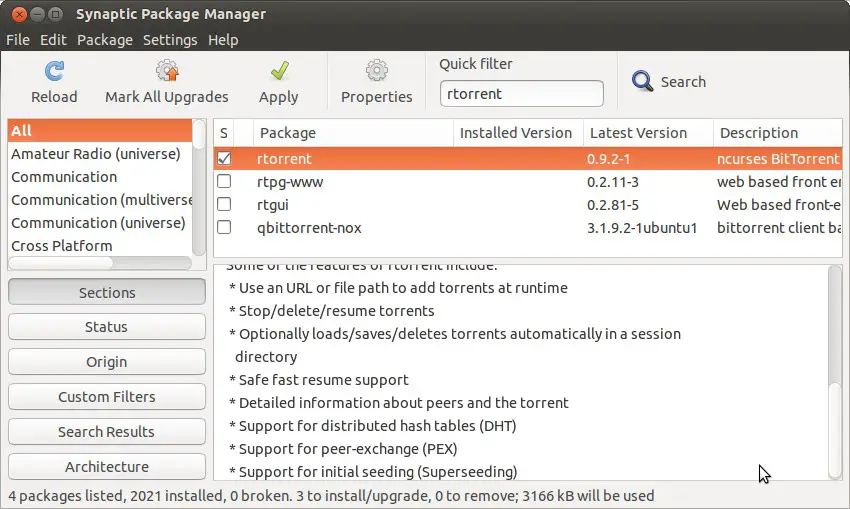Image resolution: width=850 pixels, height=509 pixels.
Task: Click the sections list horizontal scrollbar
Action: click(x=100, y=263)
